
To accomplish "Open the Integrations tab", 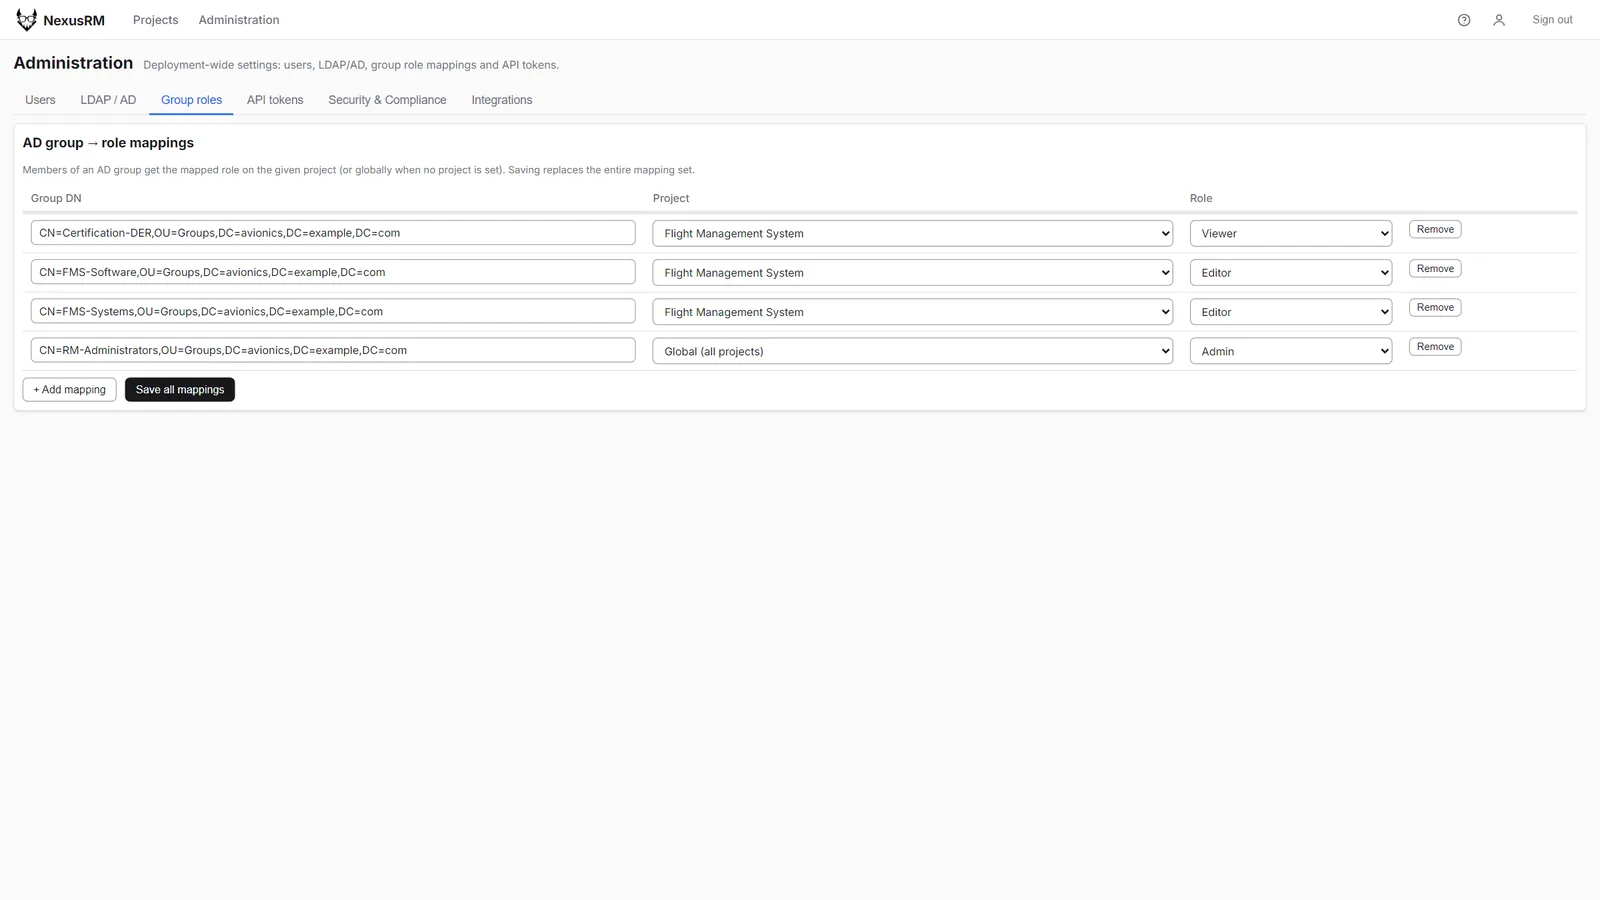I will coord(502,100).
